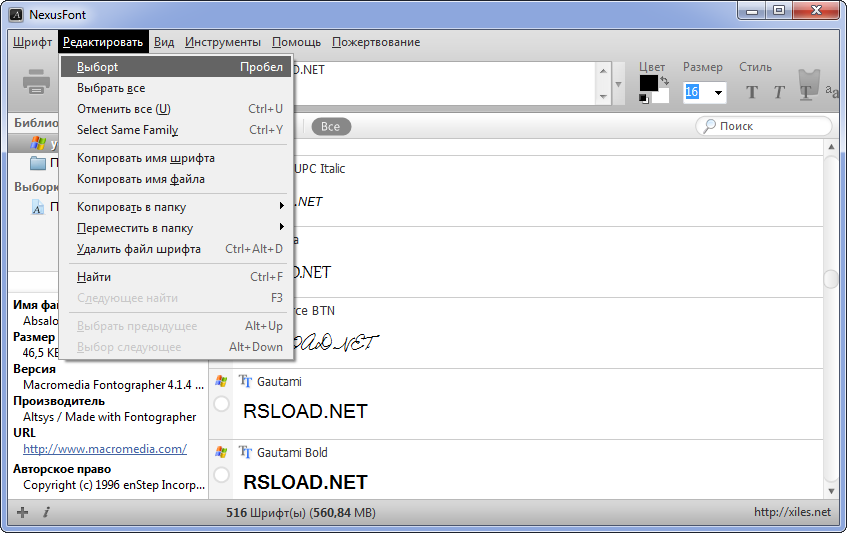Screen dimensions: 847x533
Task: Toggle bold style T icon
Action: [x=751, y=92]
